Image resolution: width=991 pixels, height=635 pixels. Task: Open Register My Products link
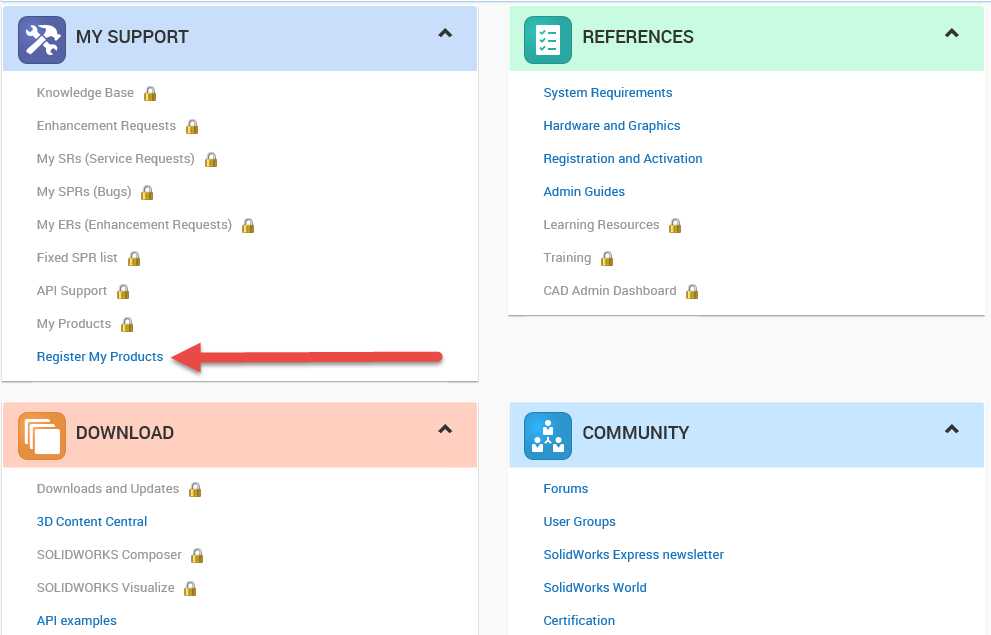(100, 356)
